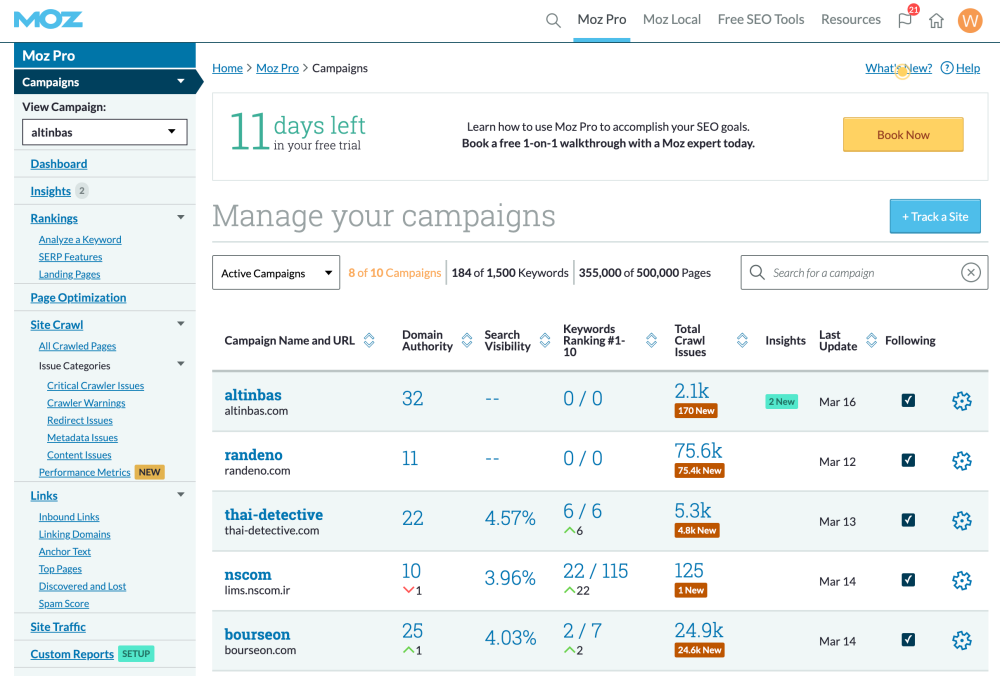Click the Book Now button
The width and height of the screenshot is (1000, 676).
[903, 135]
